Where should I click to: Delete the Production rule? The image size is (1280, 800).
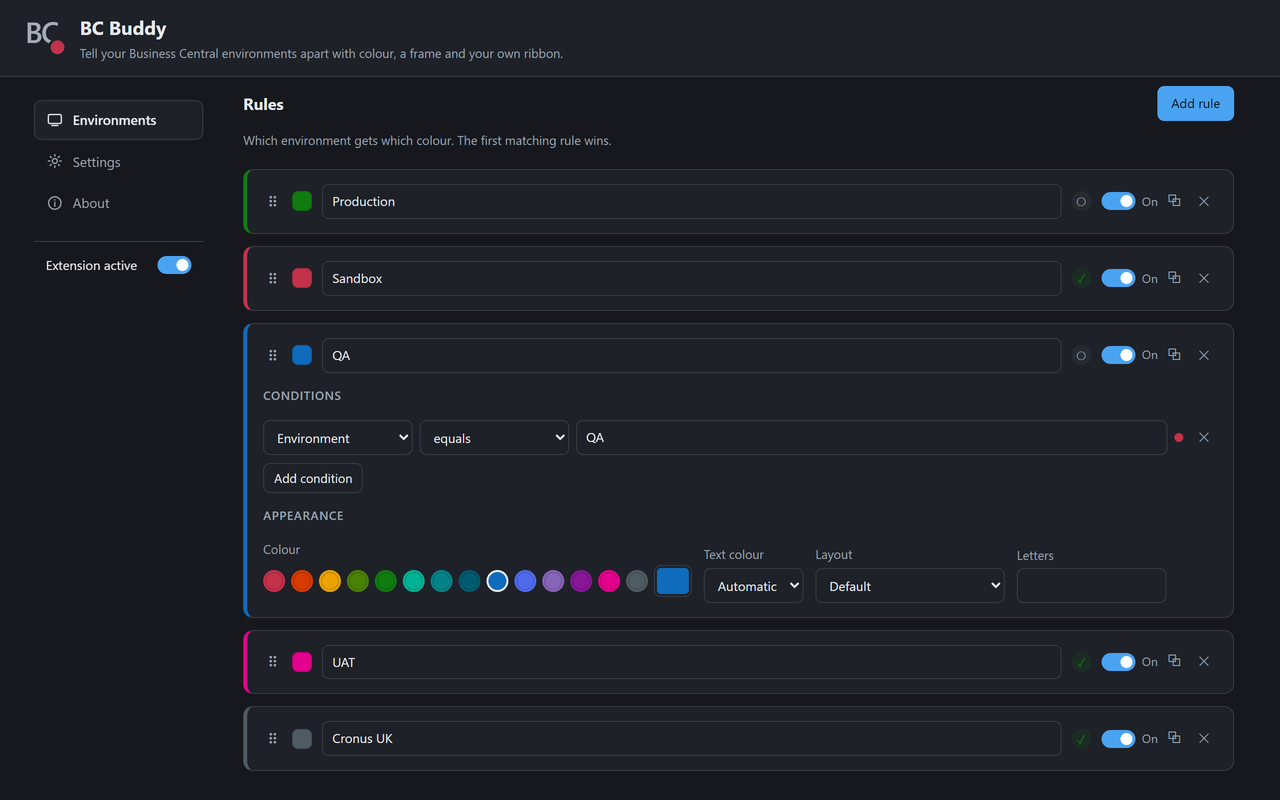(x=1204, y=201)
